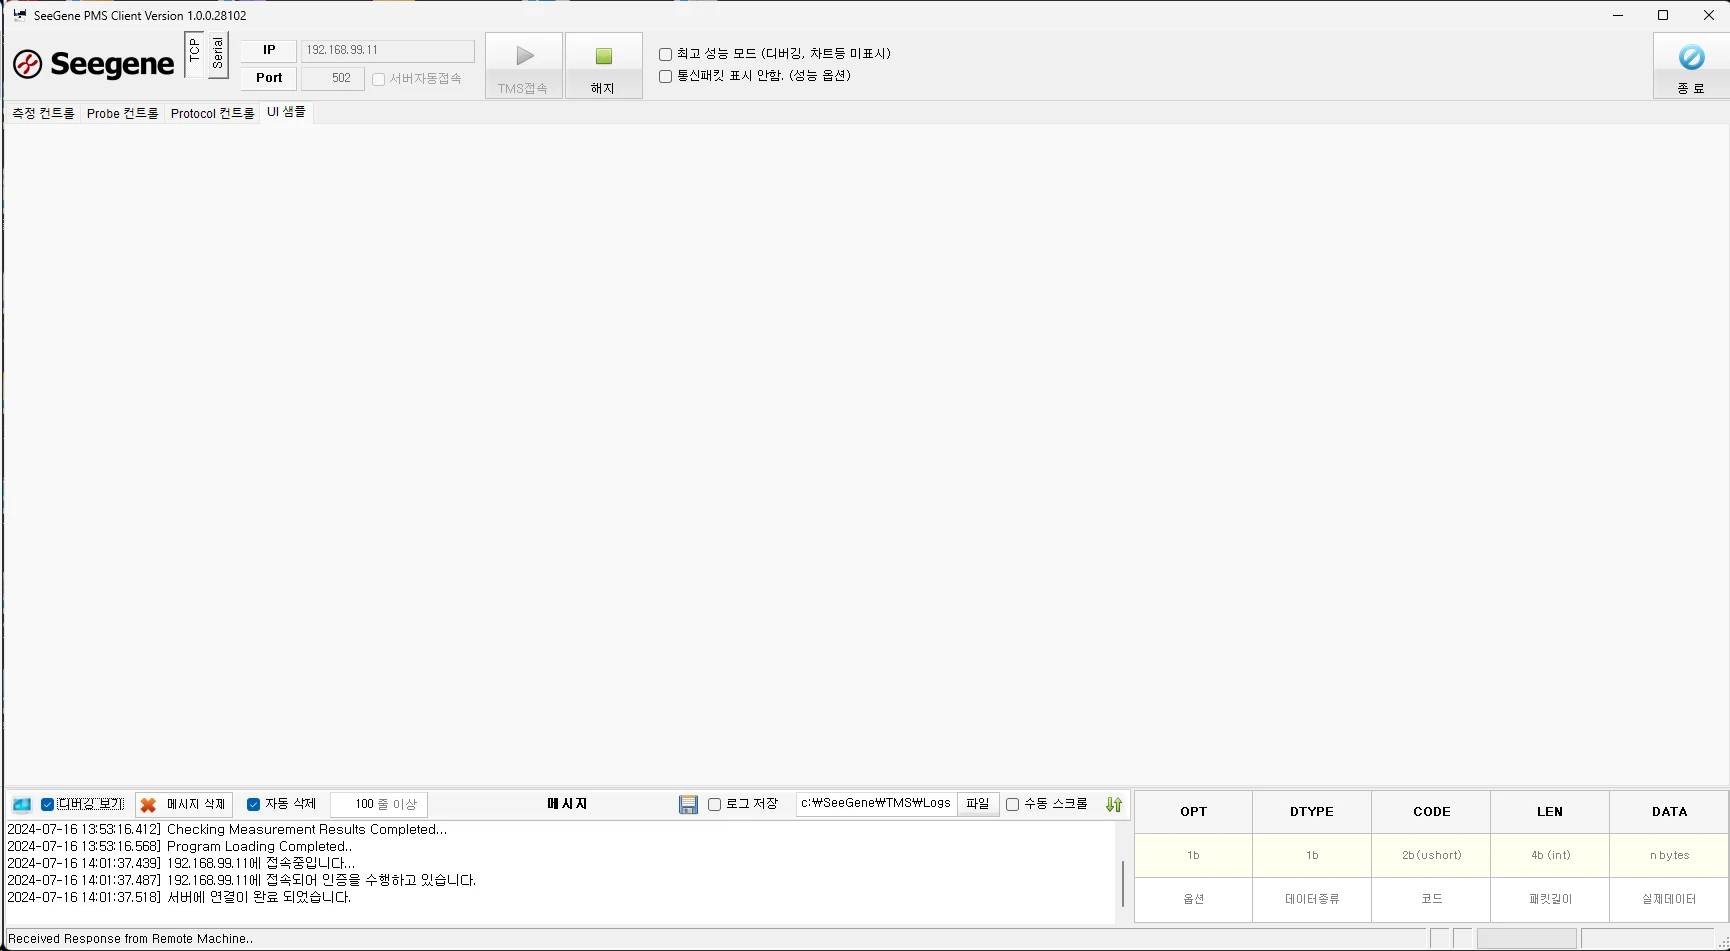Viewport: 1730px width, 951px height.
Task: Uncheck the 디버깅 보기 checkbox
Action: 47,804
